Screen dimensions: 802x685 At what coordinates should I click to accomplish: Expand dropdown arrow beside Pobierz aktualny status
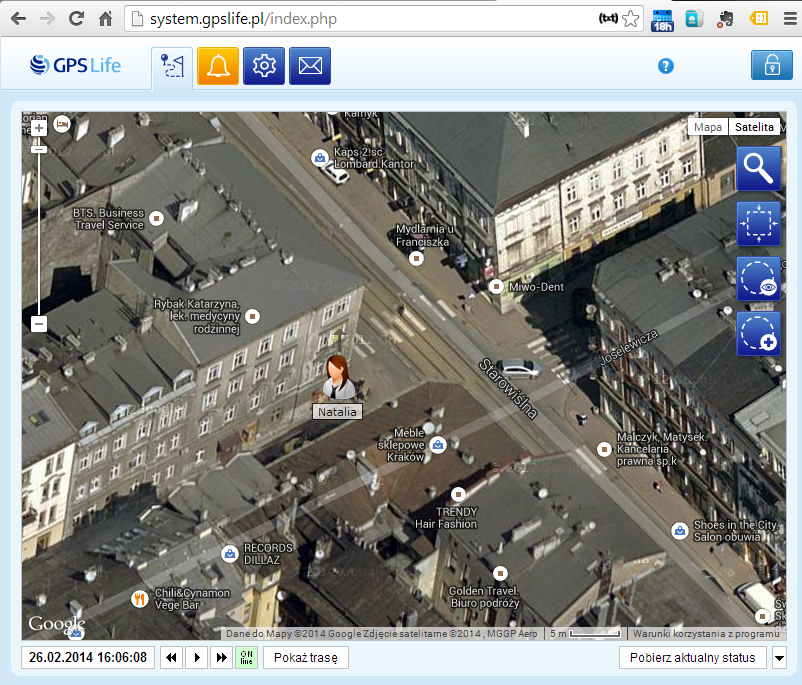pyautogui.click(x=780, y=658)
